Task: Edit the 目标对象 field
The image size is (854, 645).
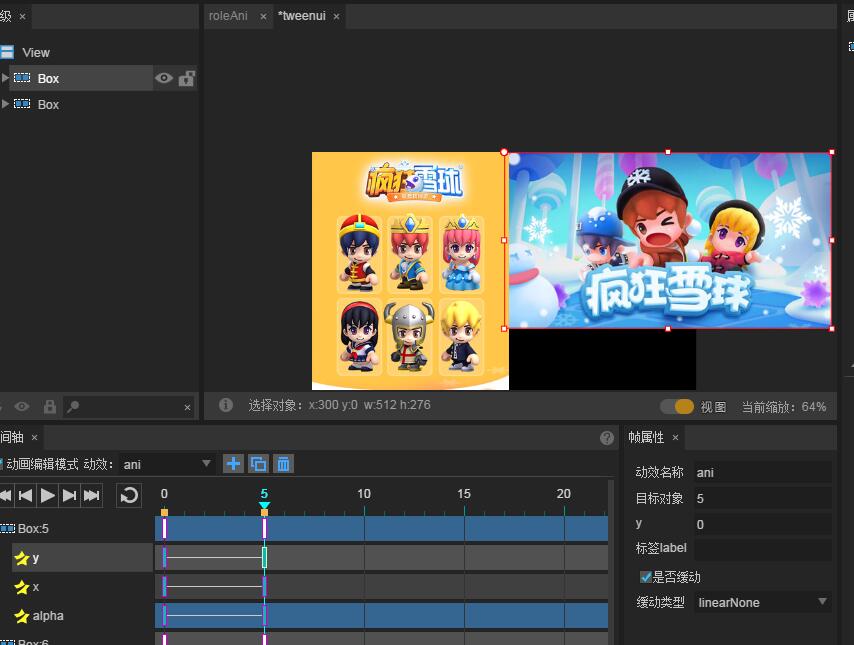Action: coord(762,498)
